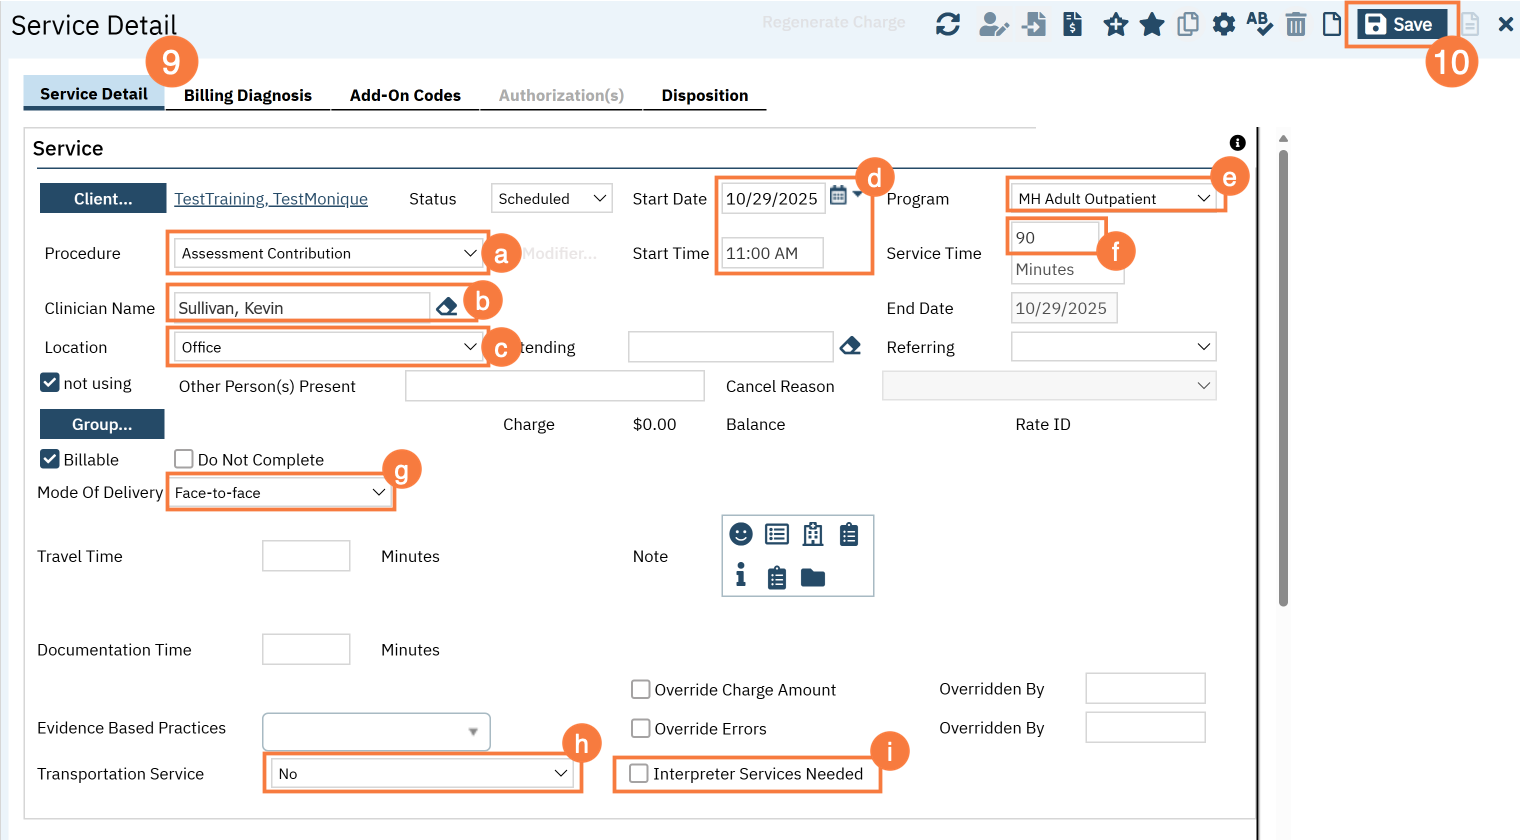Click the refresh arrows icon in toolbar
This screenshot has width=1520, height=840.
[947, 24]
